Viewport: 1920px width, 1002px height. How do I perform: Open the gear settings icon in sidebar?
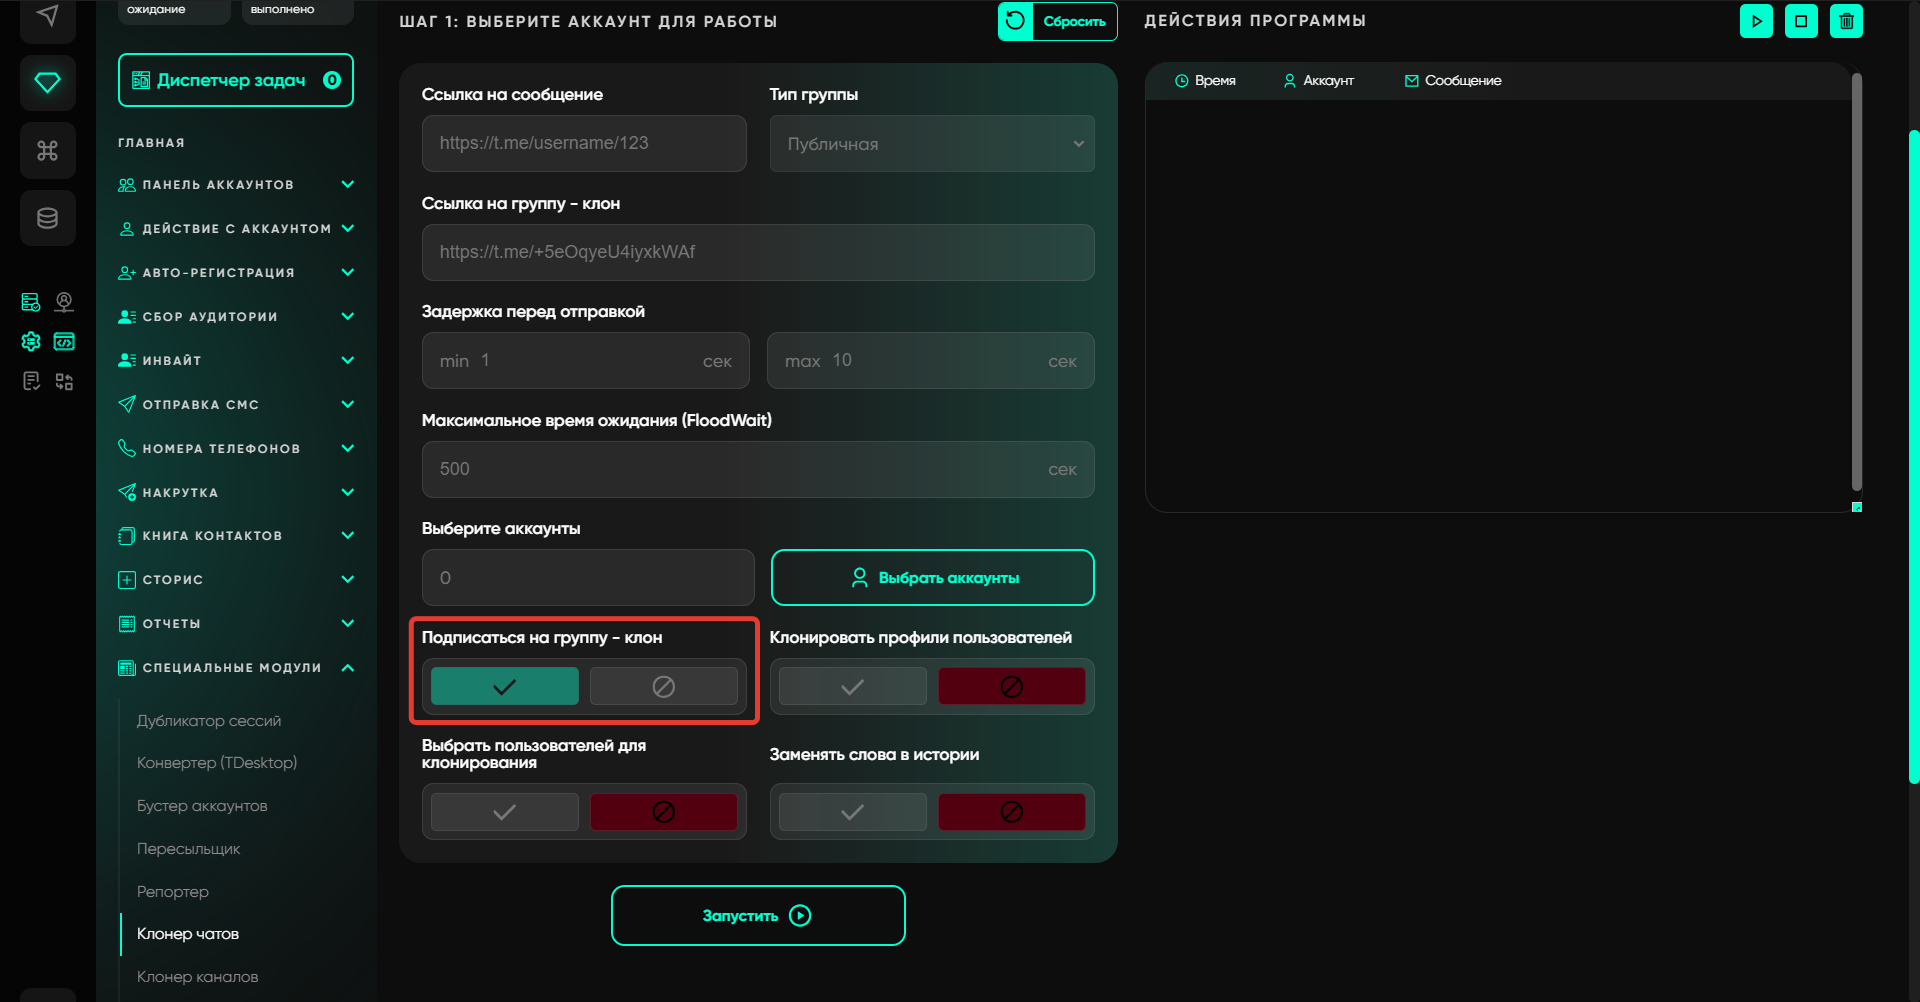tap(31, 342)
